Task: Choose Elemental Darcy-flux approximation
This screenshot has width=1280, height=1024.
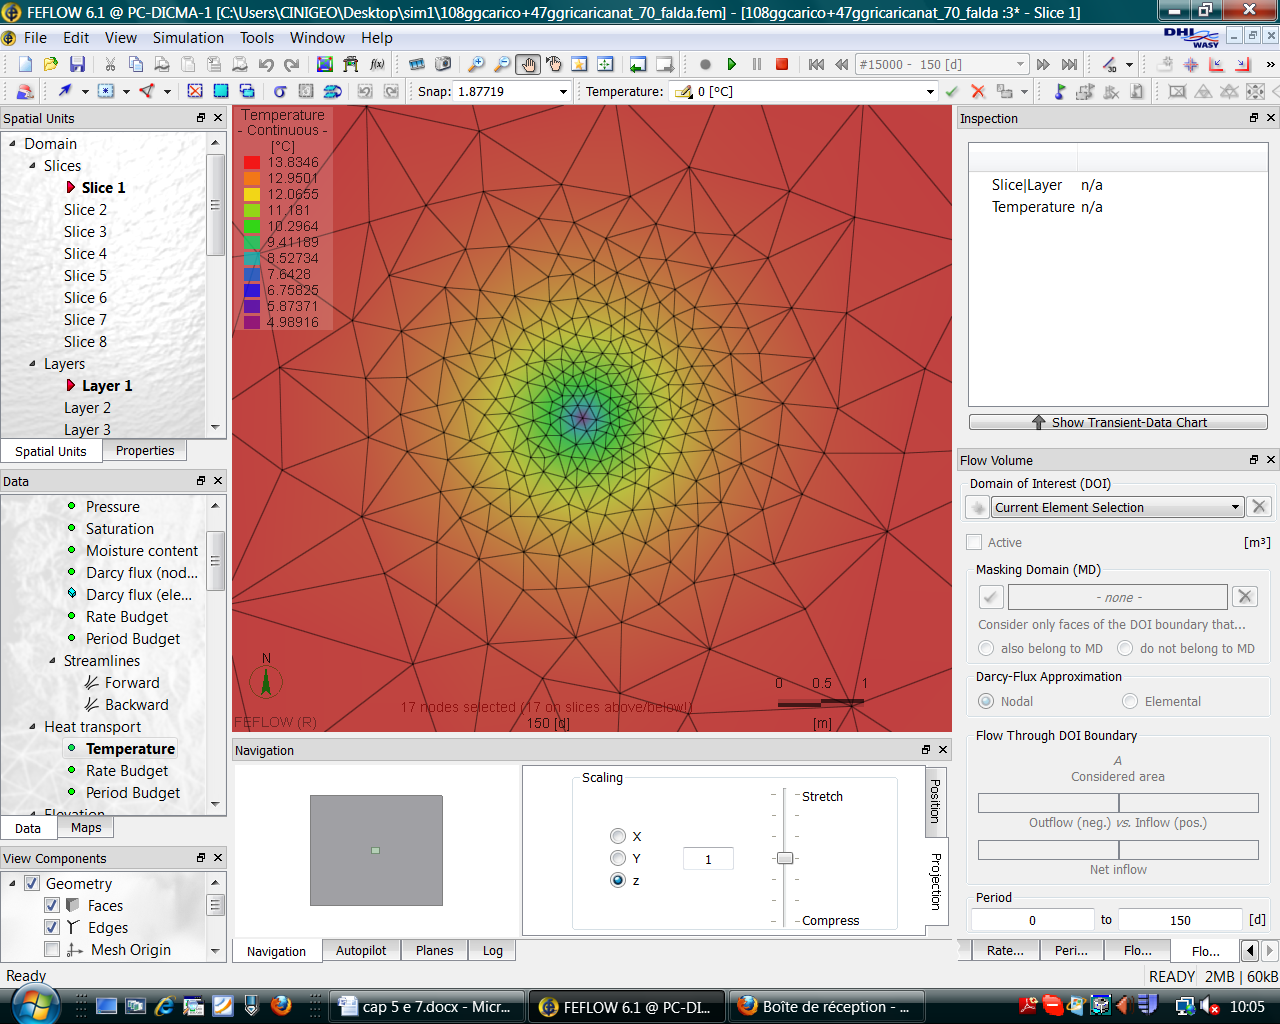Action: (x=1130, y=701)
